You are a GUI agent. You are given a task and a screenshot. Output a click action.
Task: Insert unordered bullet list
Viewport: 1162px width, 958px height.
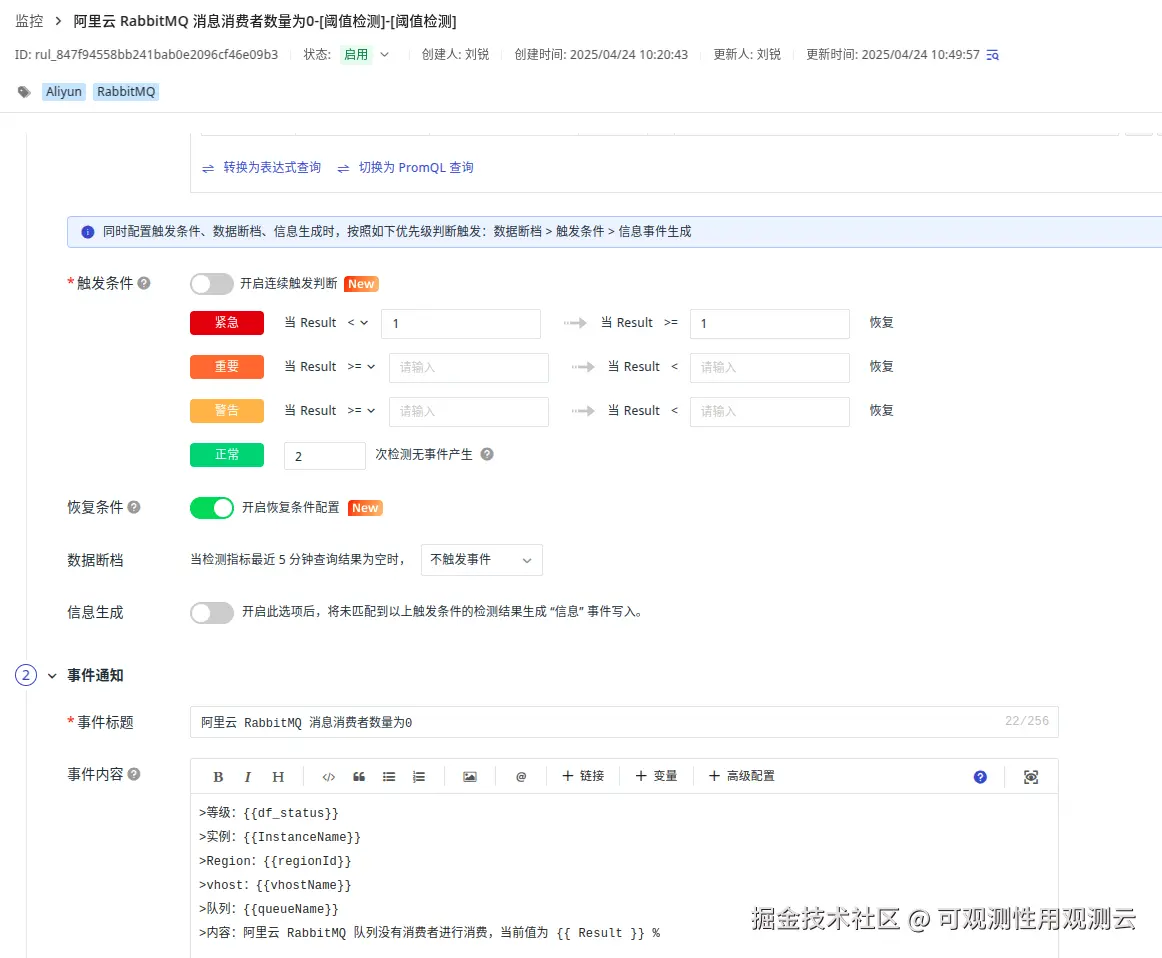[388, 776]
